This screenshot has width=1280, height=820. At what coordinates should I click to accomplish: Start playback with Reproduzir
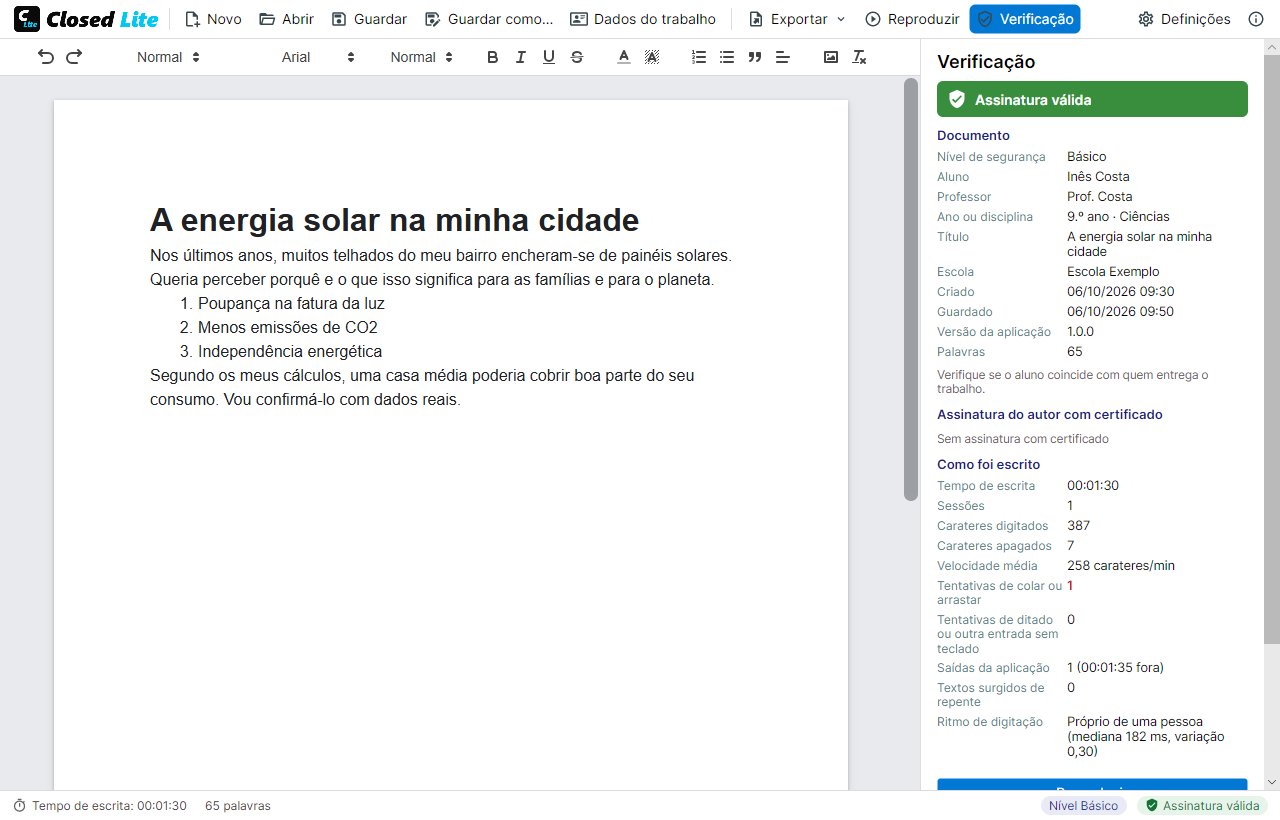click(x=912, y=19)
